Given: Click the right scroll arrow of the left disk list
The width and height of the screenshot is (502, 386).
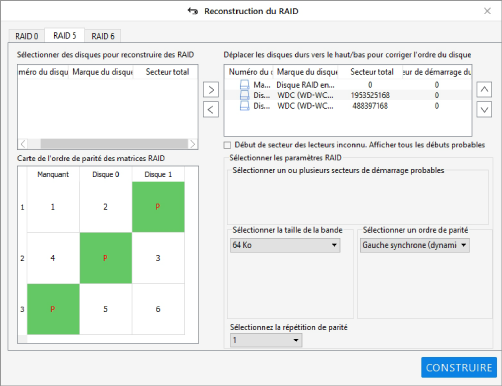Looking at the screenshot, I should (192, 144).
